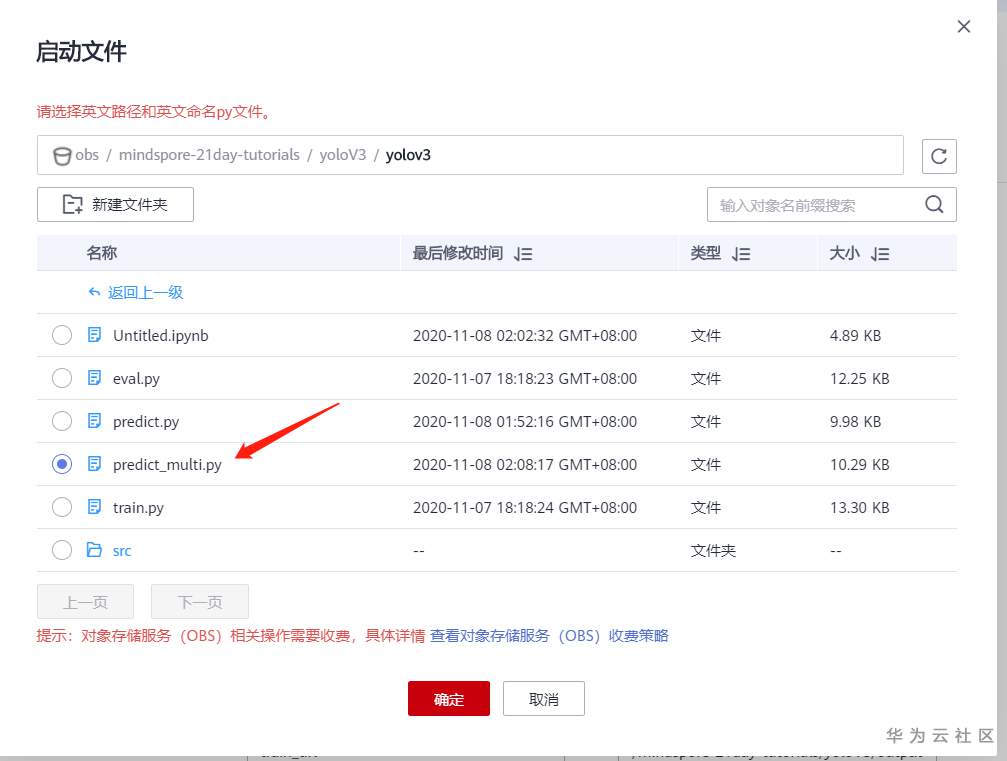Screen dimensions: 1007x761
Task: Click return arrow icon for upper level
Action: point(94,292)
